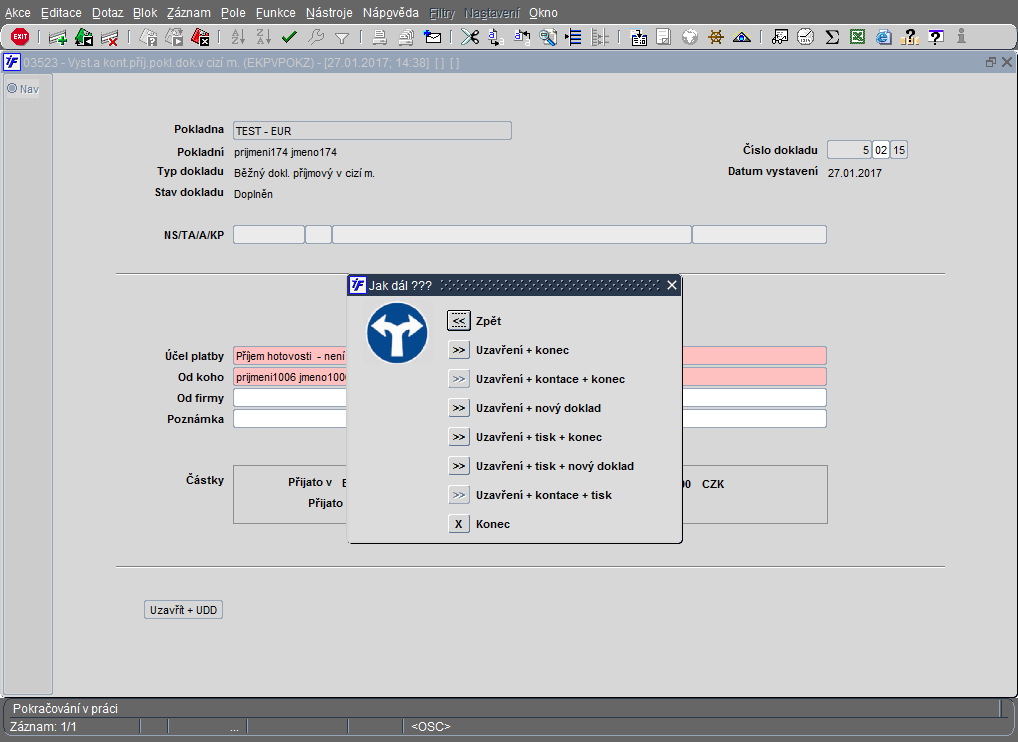Choose Uzavření + tisk + nový doklad
The image size is (1018, 742).
(x=458, y=466)
